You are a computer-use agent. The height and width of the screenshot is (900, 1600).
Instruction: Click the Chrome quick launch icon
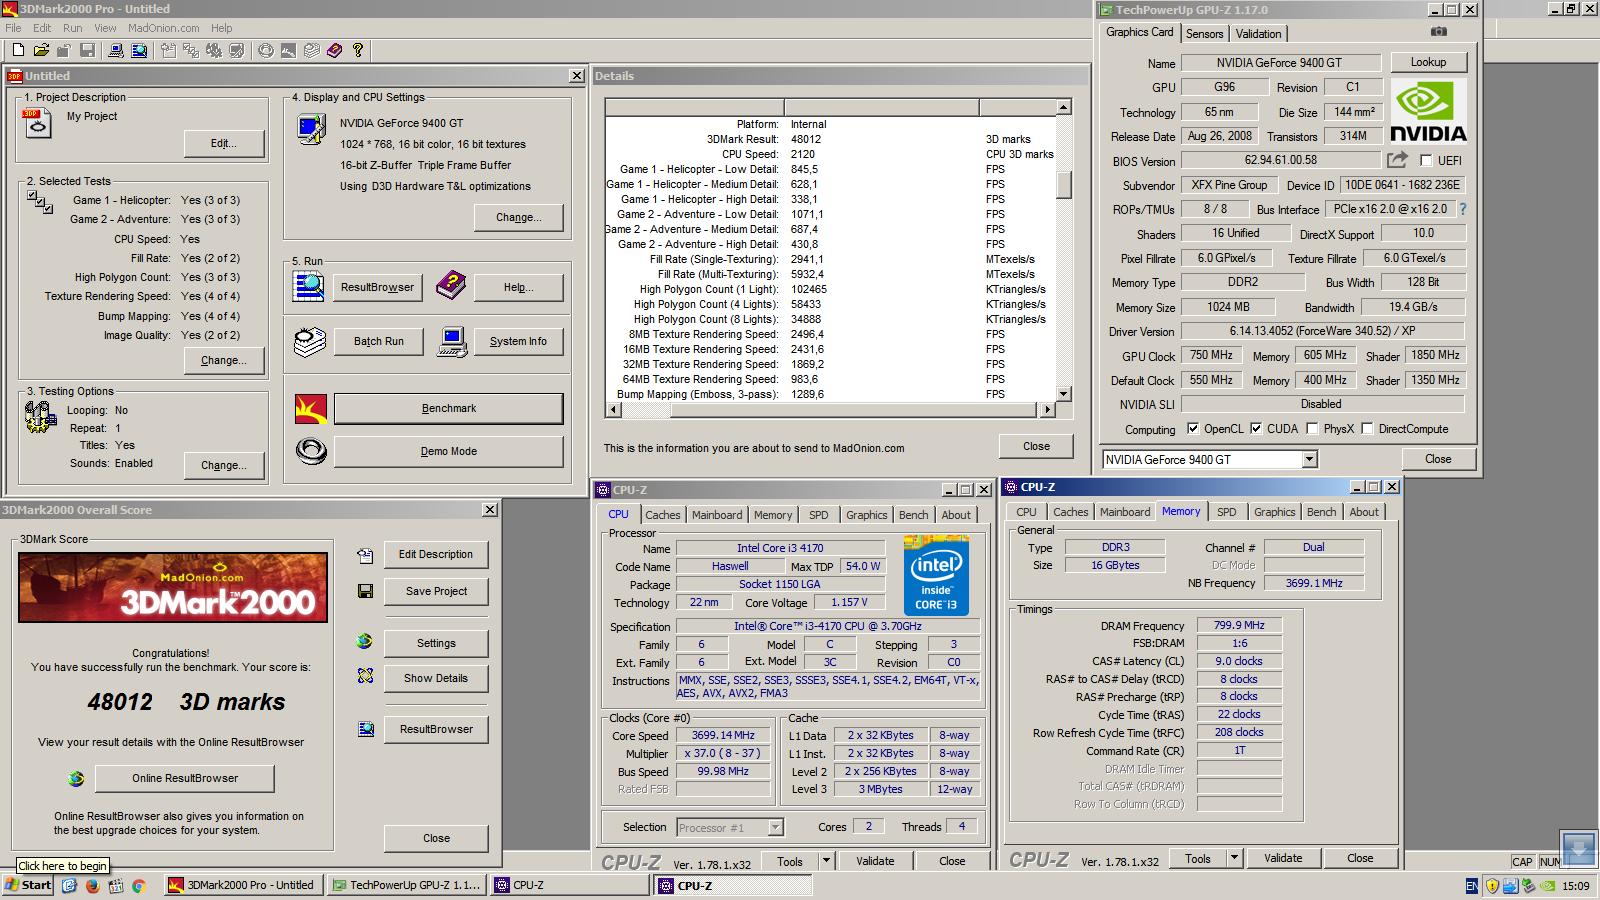click(x=138, y=885)
